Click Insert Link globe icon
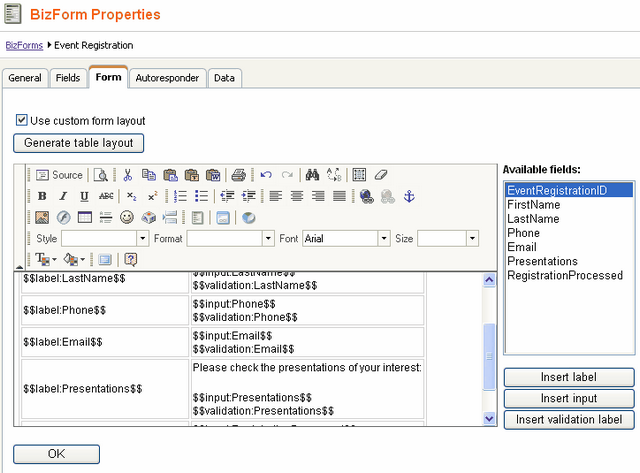The height and width of the screenshot is (473, 640). (x=367, y=196)
